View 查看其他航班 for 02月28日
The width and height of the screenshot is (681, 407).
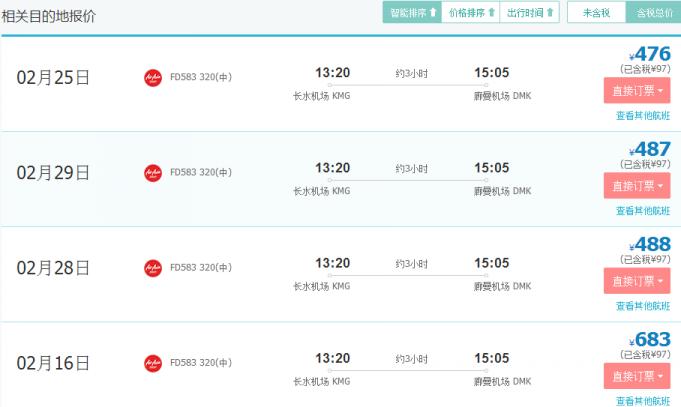coord(642,306)
